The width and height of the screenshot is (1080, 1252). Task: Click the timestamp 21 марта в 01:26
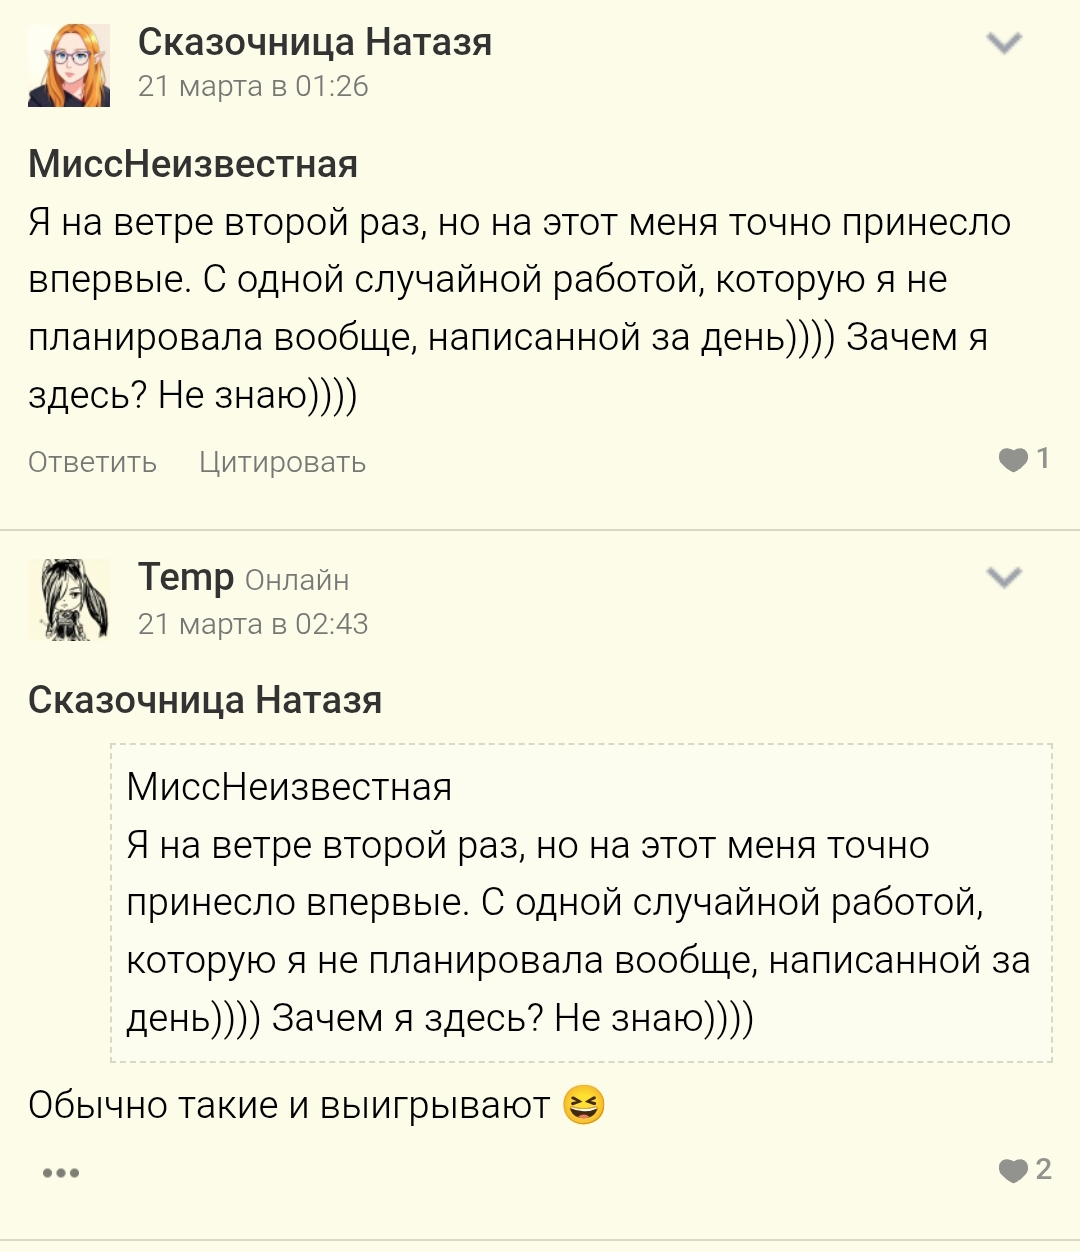(x=253, y=87)
